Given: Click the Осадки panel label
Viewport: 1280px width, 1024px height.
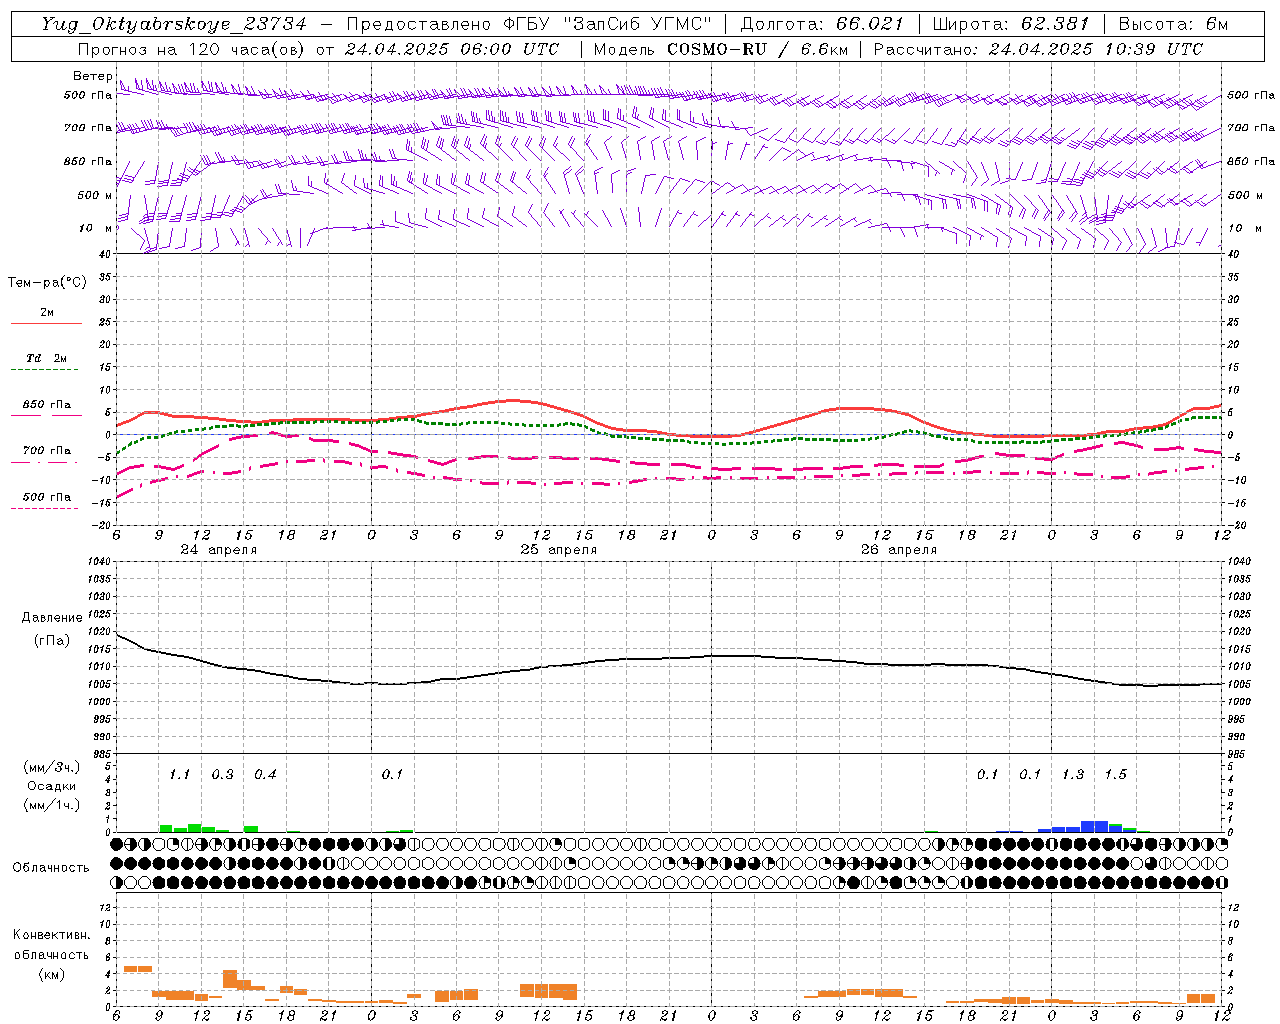Looking at the screenshot, I should click(52, 786).
